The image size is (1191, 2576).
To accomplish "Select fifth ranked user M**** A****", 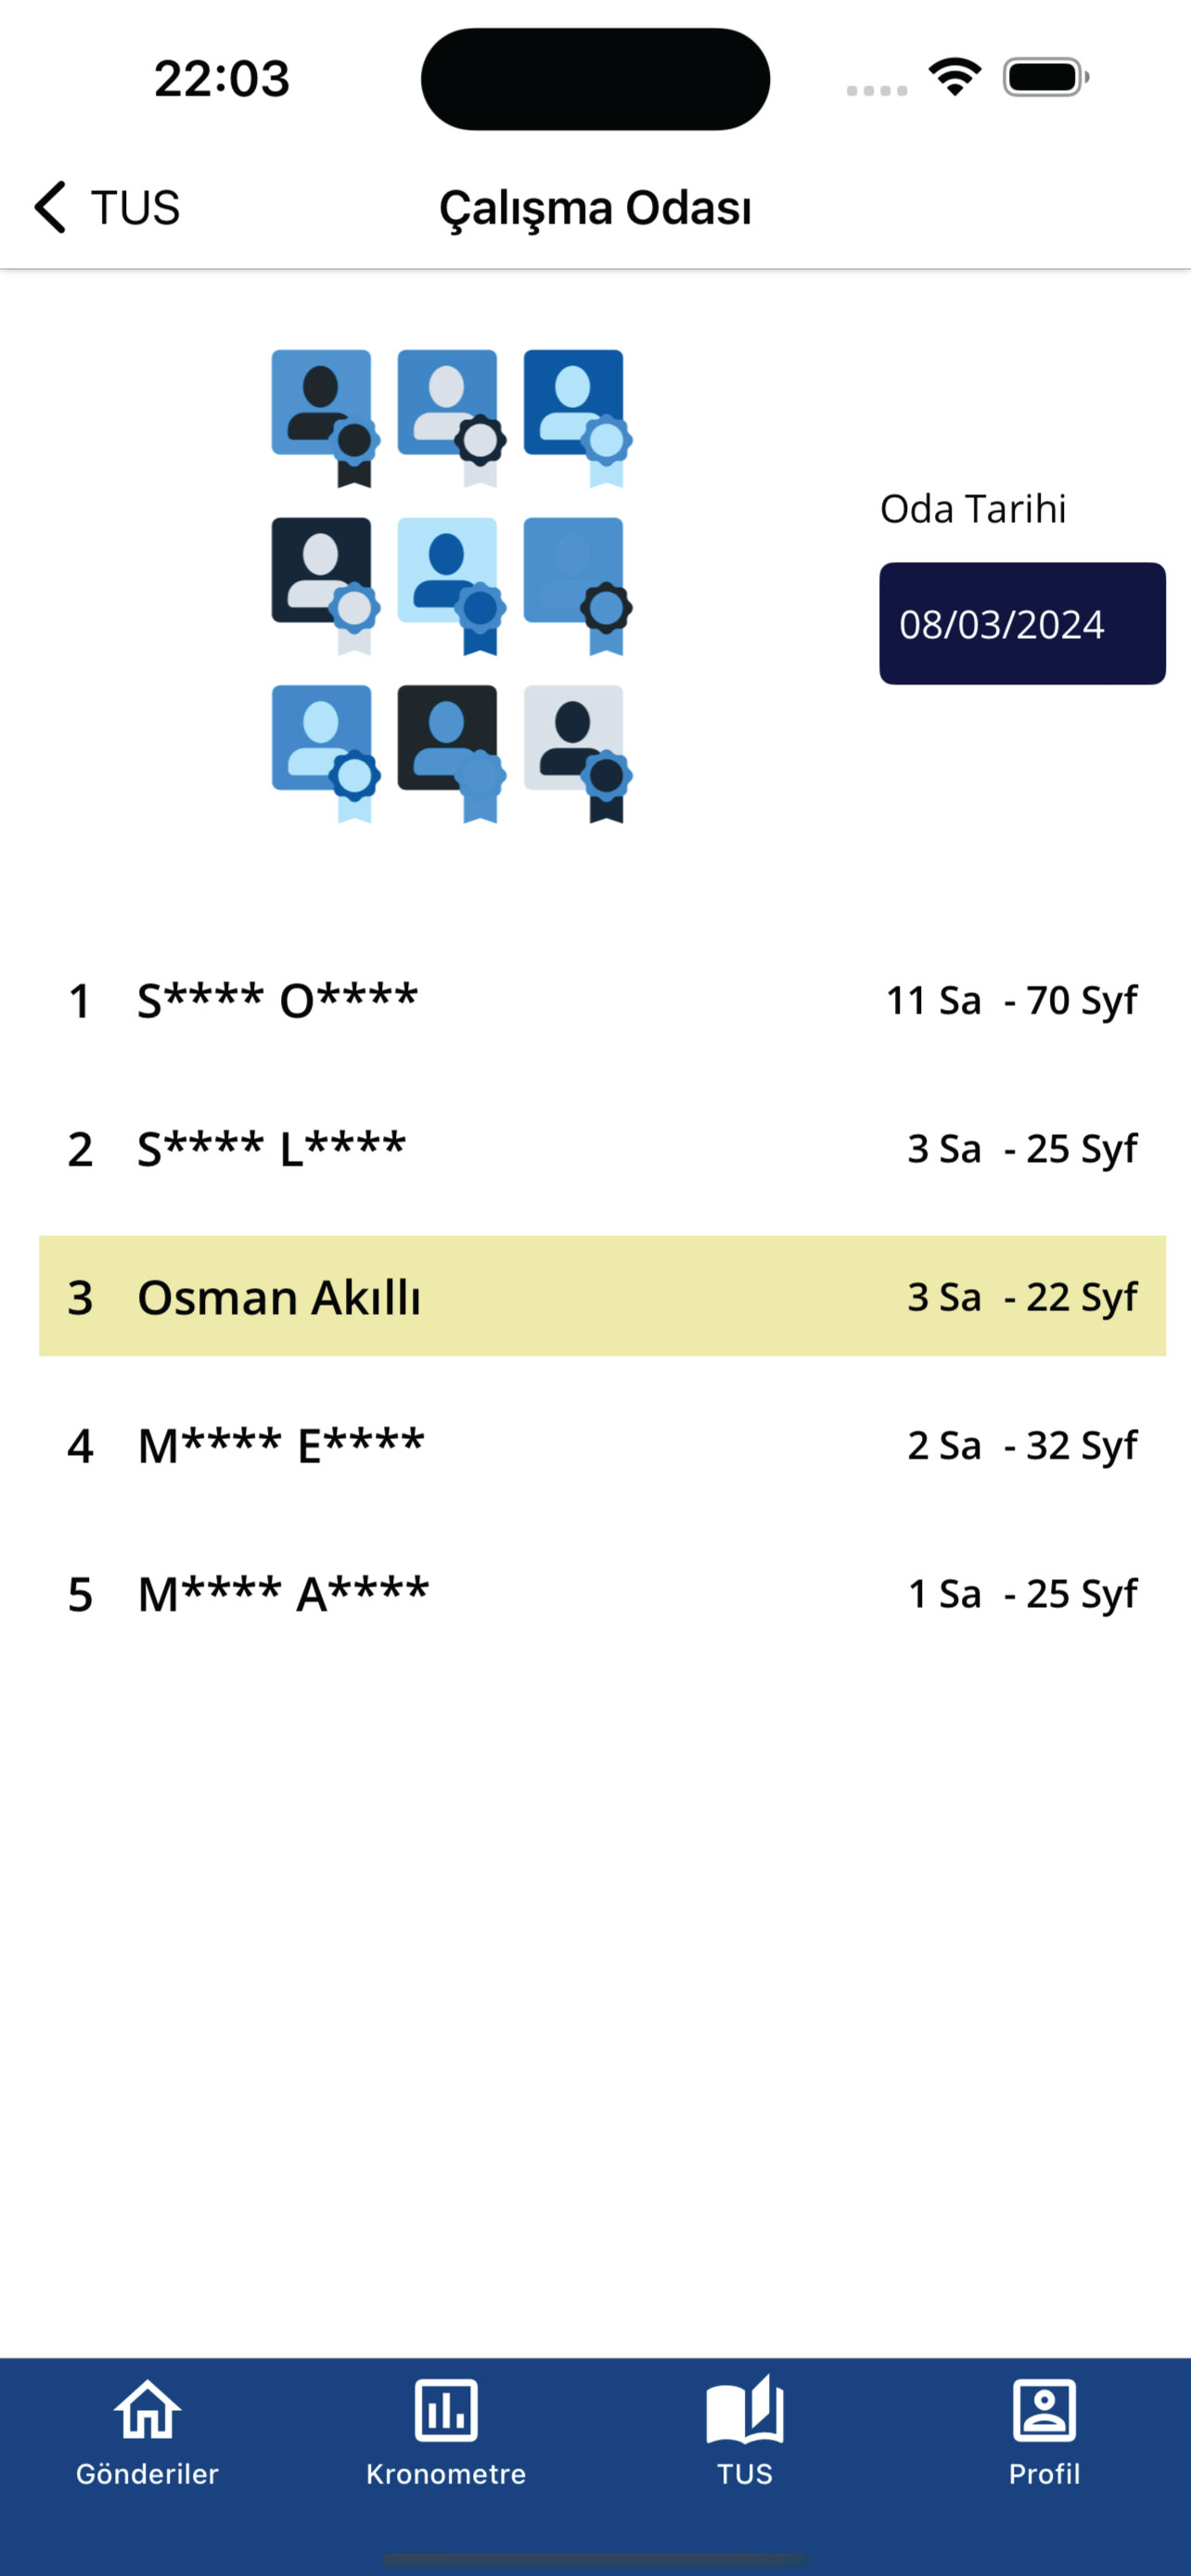I will [x=283, y=1593].
